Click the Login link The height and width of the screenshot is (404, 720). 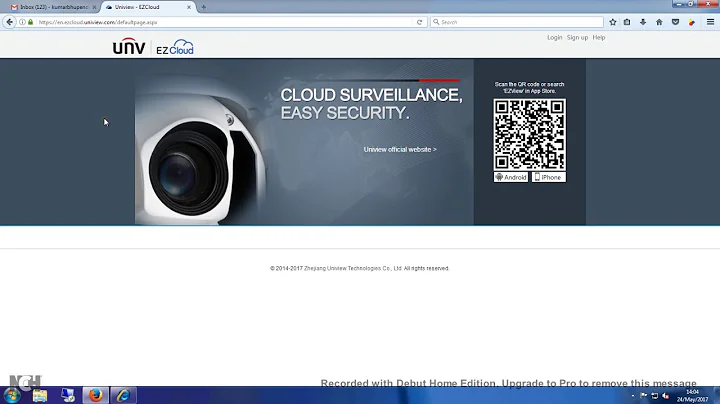[554, 38]
